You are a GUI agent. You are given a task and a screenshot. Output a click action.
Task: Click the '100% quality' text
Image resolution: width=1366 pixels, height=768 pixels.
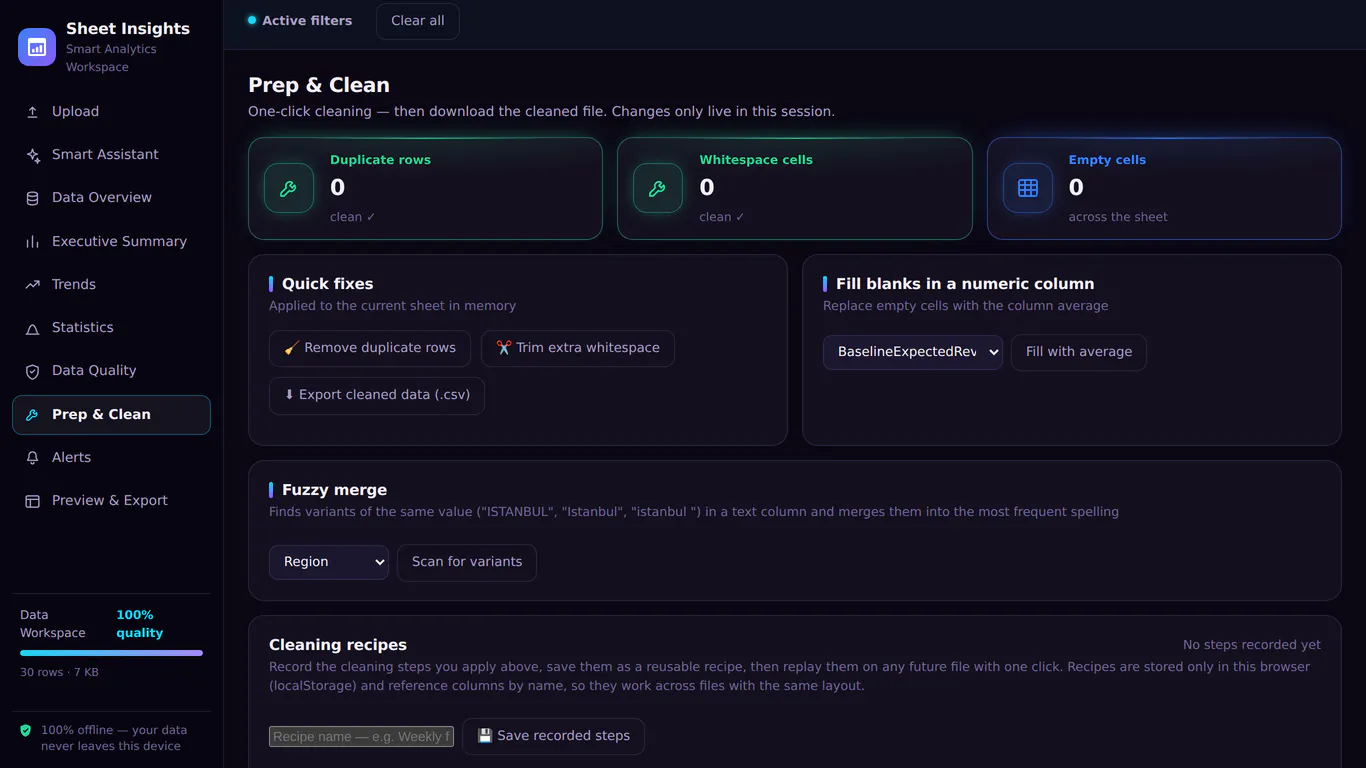pyautogui.click(x=140, y=625)
